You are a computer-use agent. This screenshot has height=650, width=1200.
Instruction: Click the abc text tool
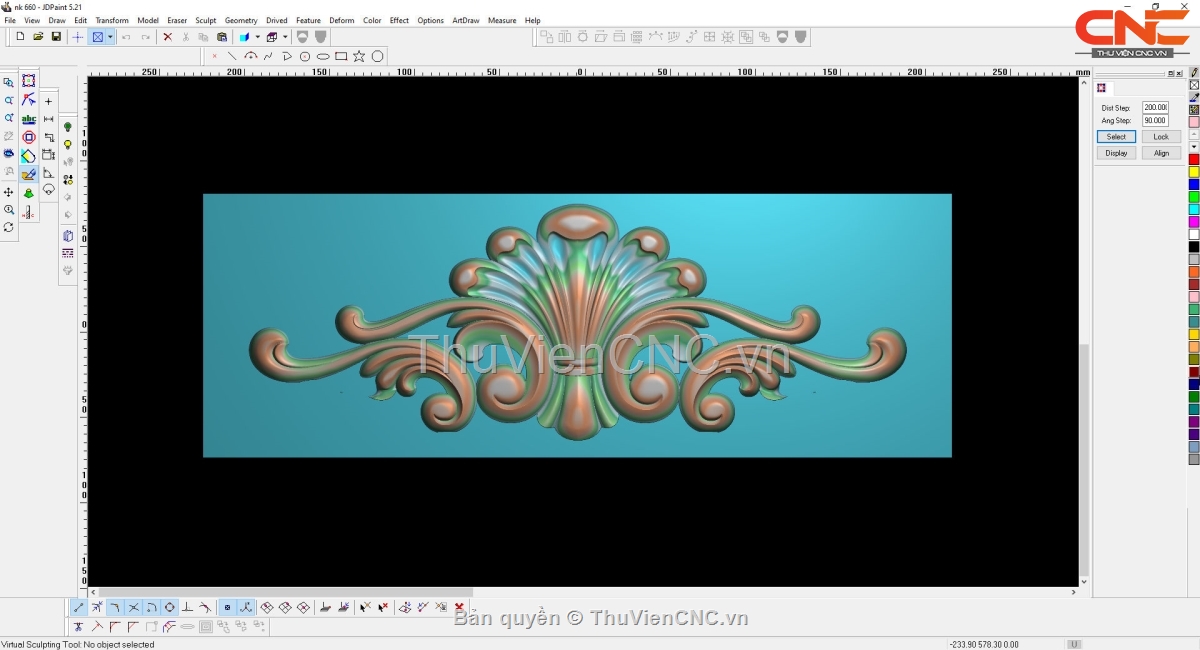29,119
